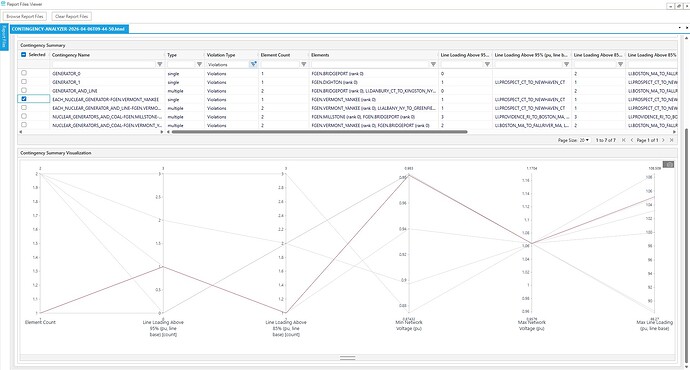Go to previous page of results
This screenshot has height=370, width=690.
pos(632,140)
